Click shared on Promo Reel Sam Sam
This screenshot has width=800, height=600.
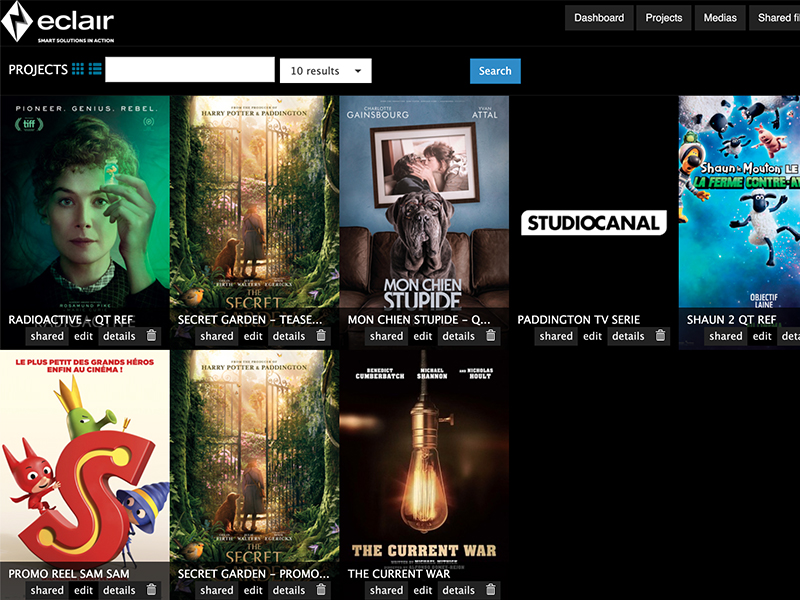click(x=47, y=590)
